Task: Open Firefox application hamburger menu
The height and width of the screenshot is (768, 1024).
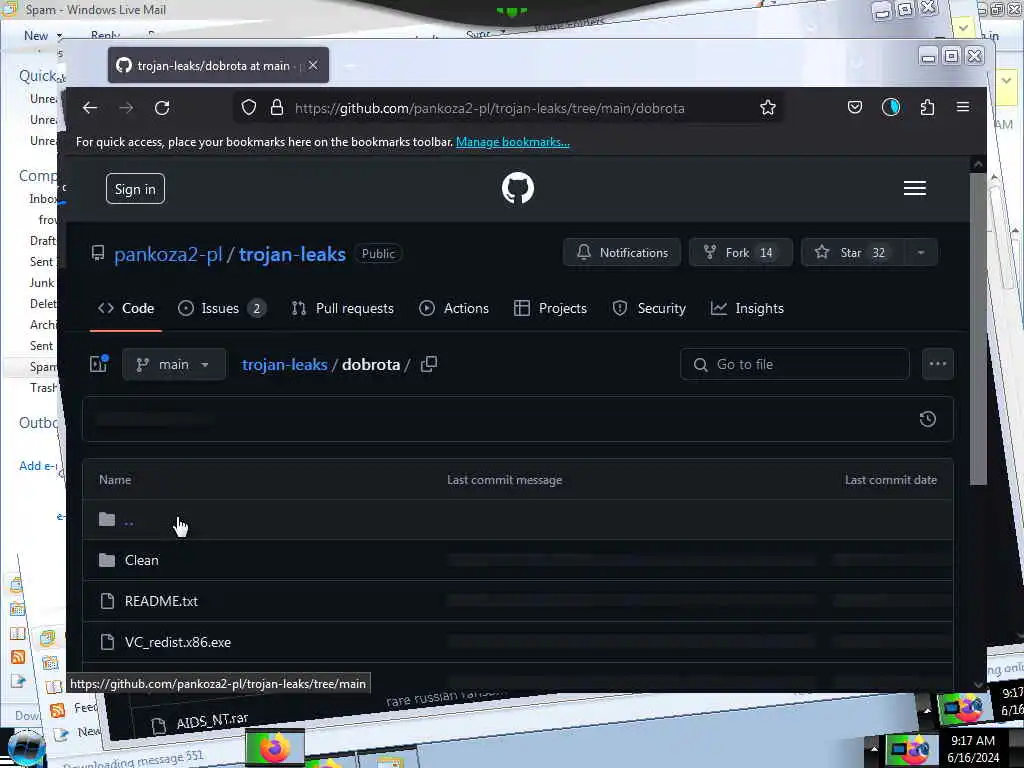Action: coord(963,107)
